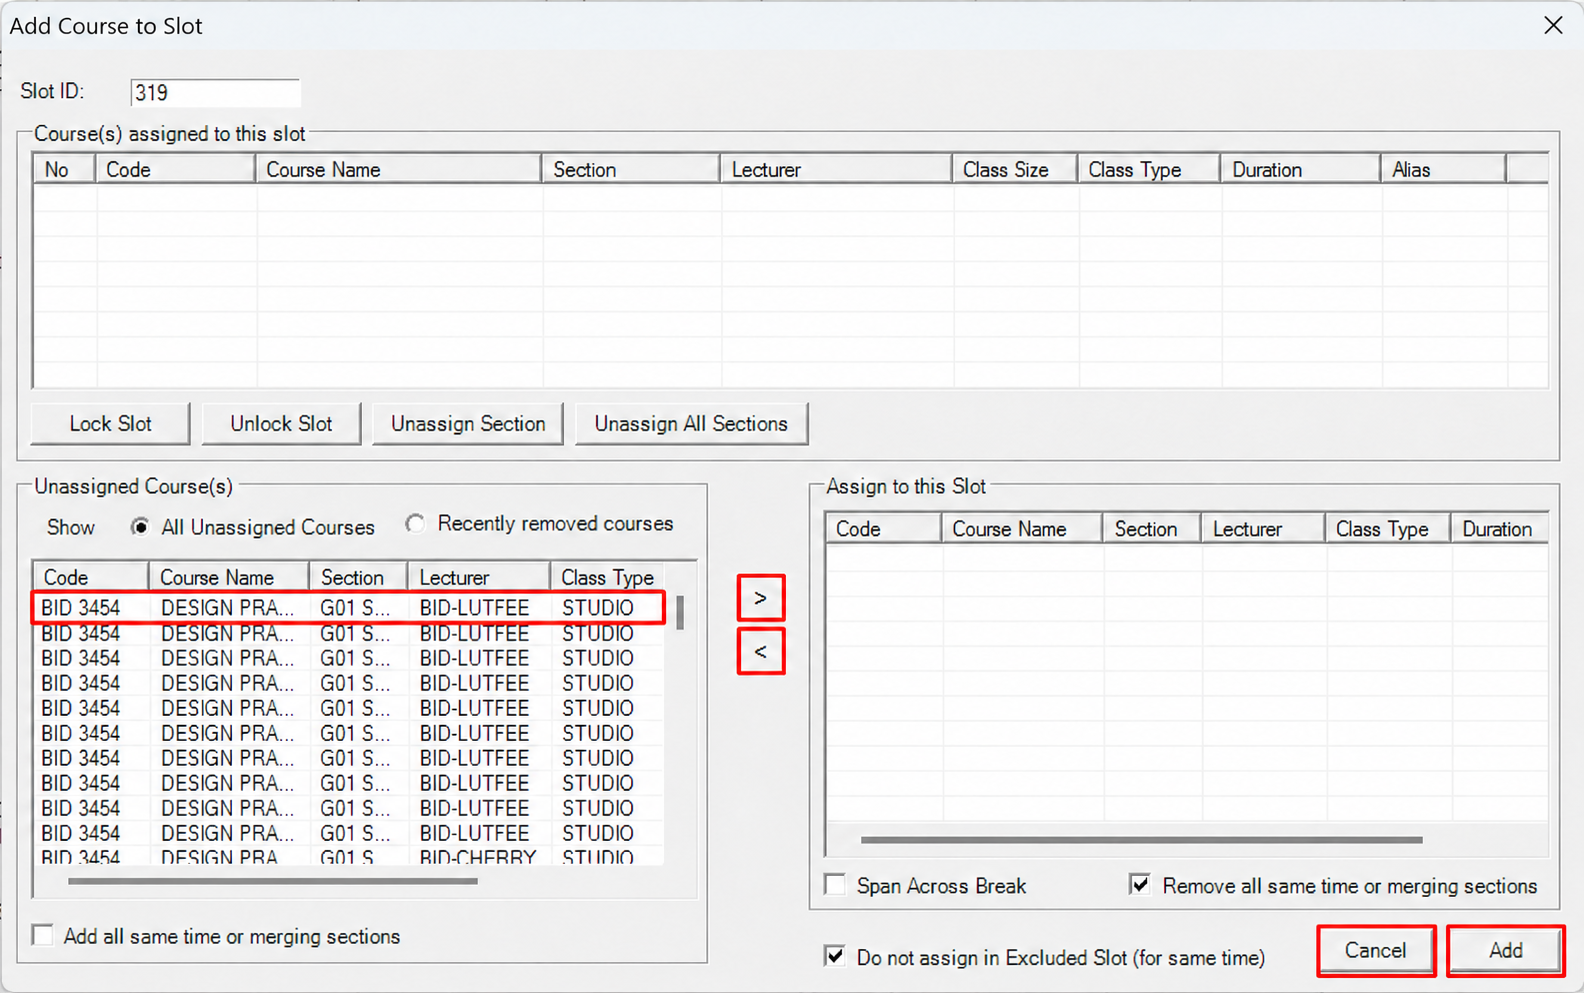
Task: Click Course Name header in Unassigned Courses list
Action: click(x=229, y=577)
